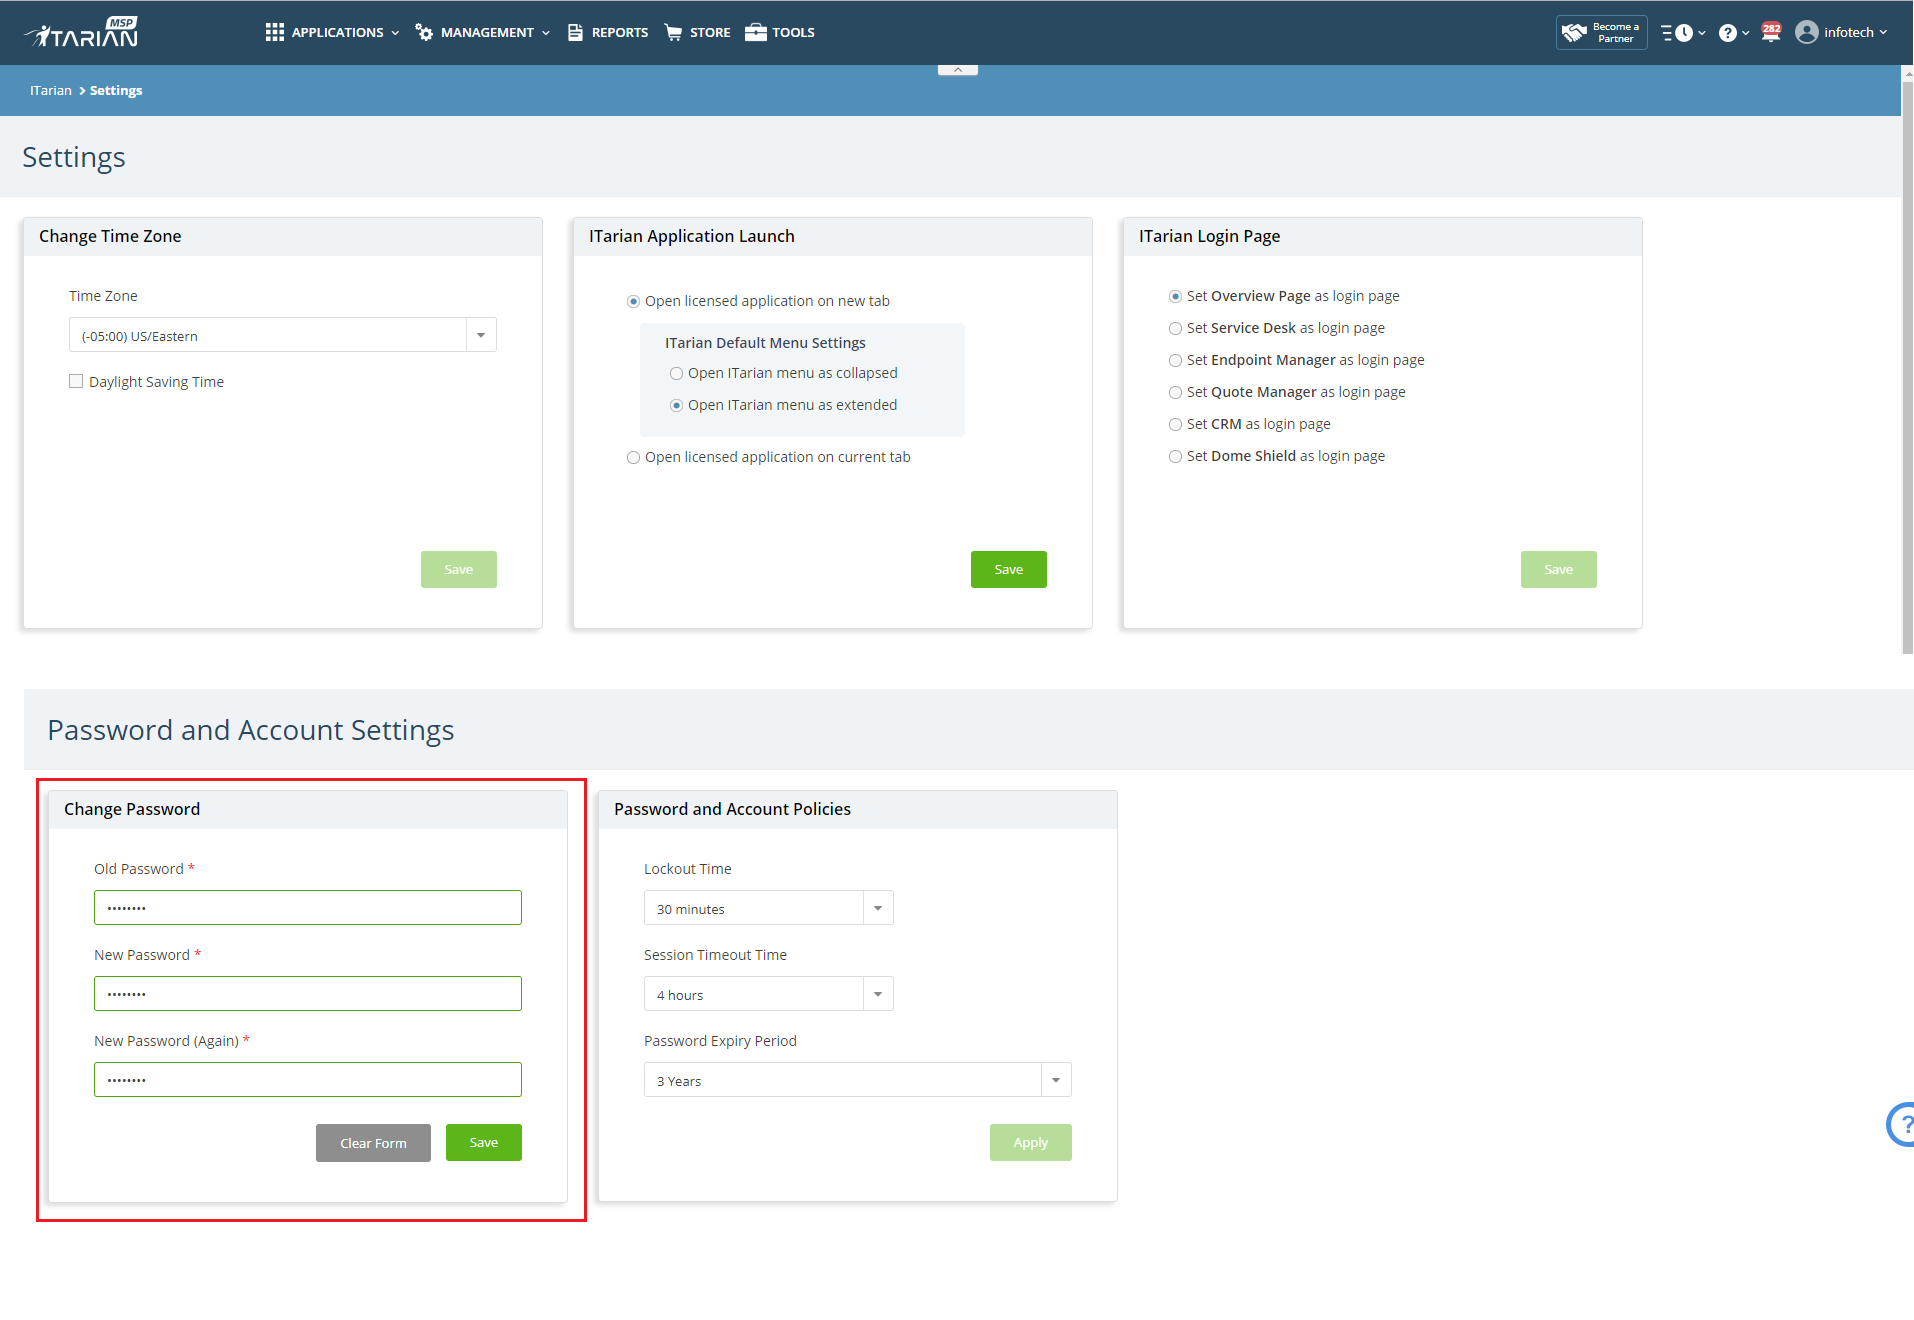The width and height of the screenshot is (1914, 1320).
Task: Click the infotech user avatar icon
Action: [x=1806, y=32]
